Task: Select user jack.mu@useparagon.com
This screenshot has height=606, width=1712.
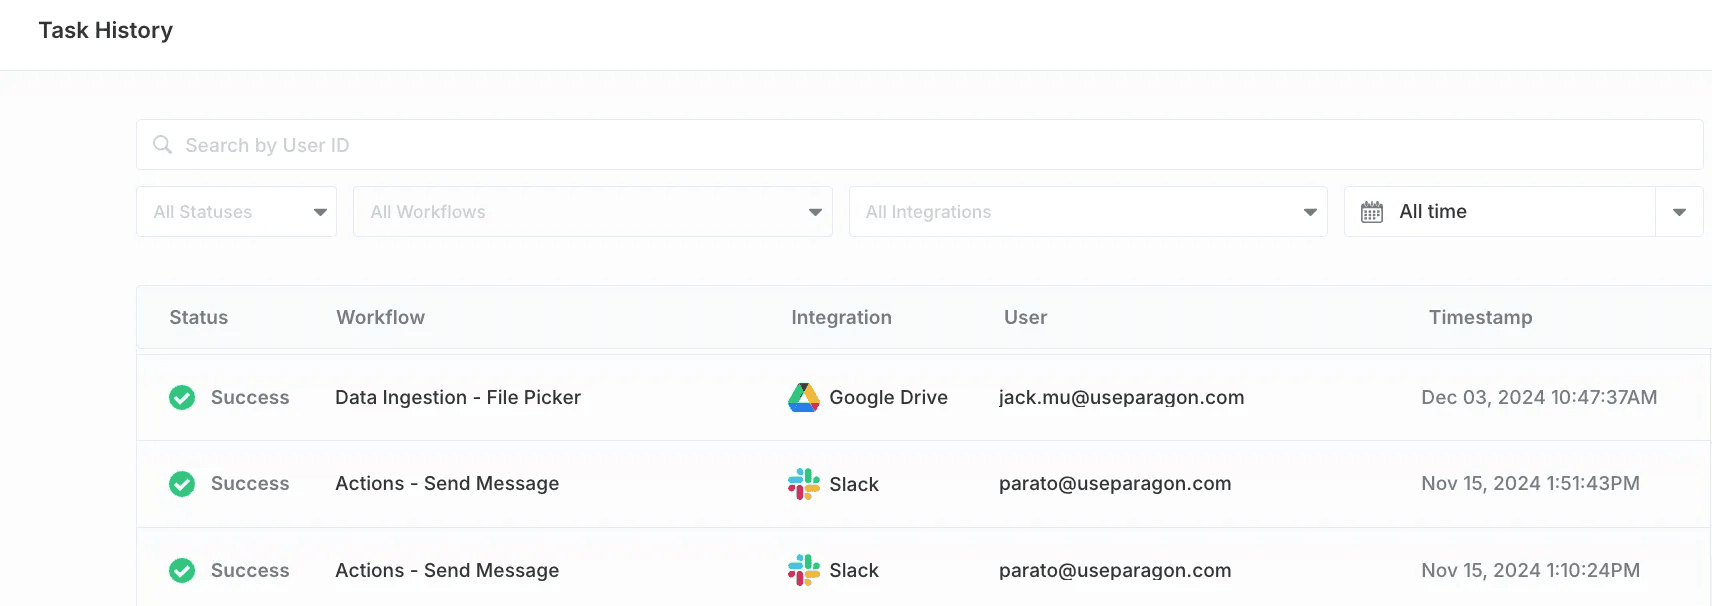Action: [1121, 398]
